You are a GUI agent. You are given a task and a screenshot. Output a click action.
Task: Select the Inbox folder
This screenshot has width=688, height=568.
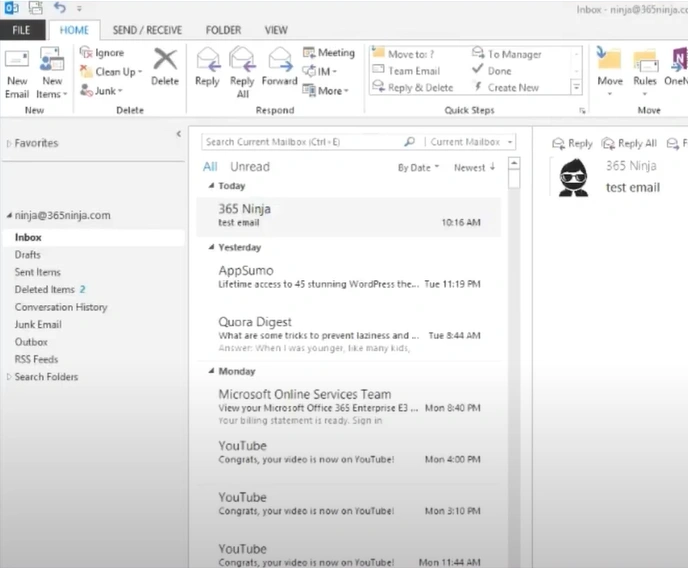point(93,237)
